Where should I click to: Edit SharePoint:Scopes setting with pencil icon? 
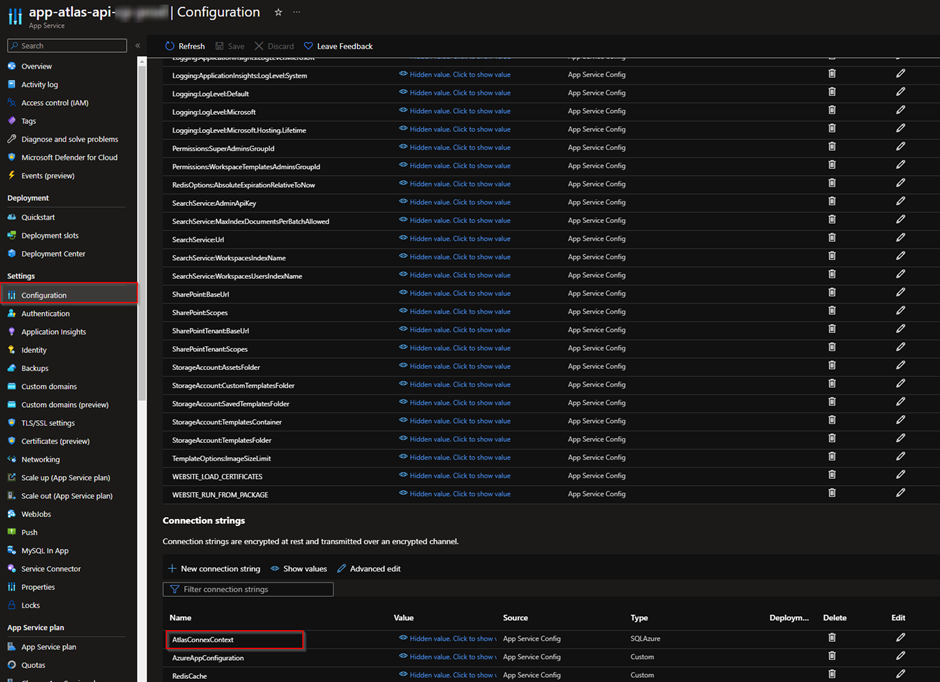click(x=900, y=311)
